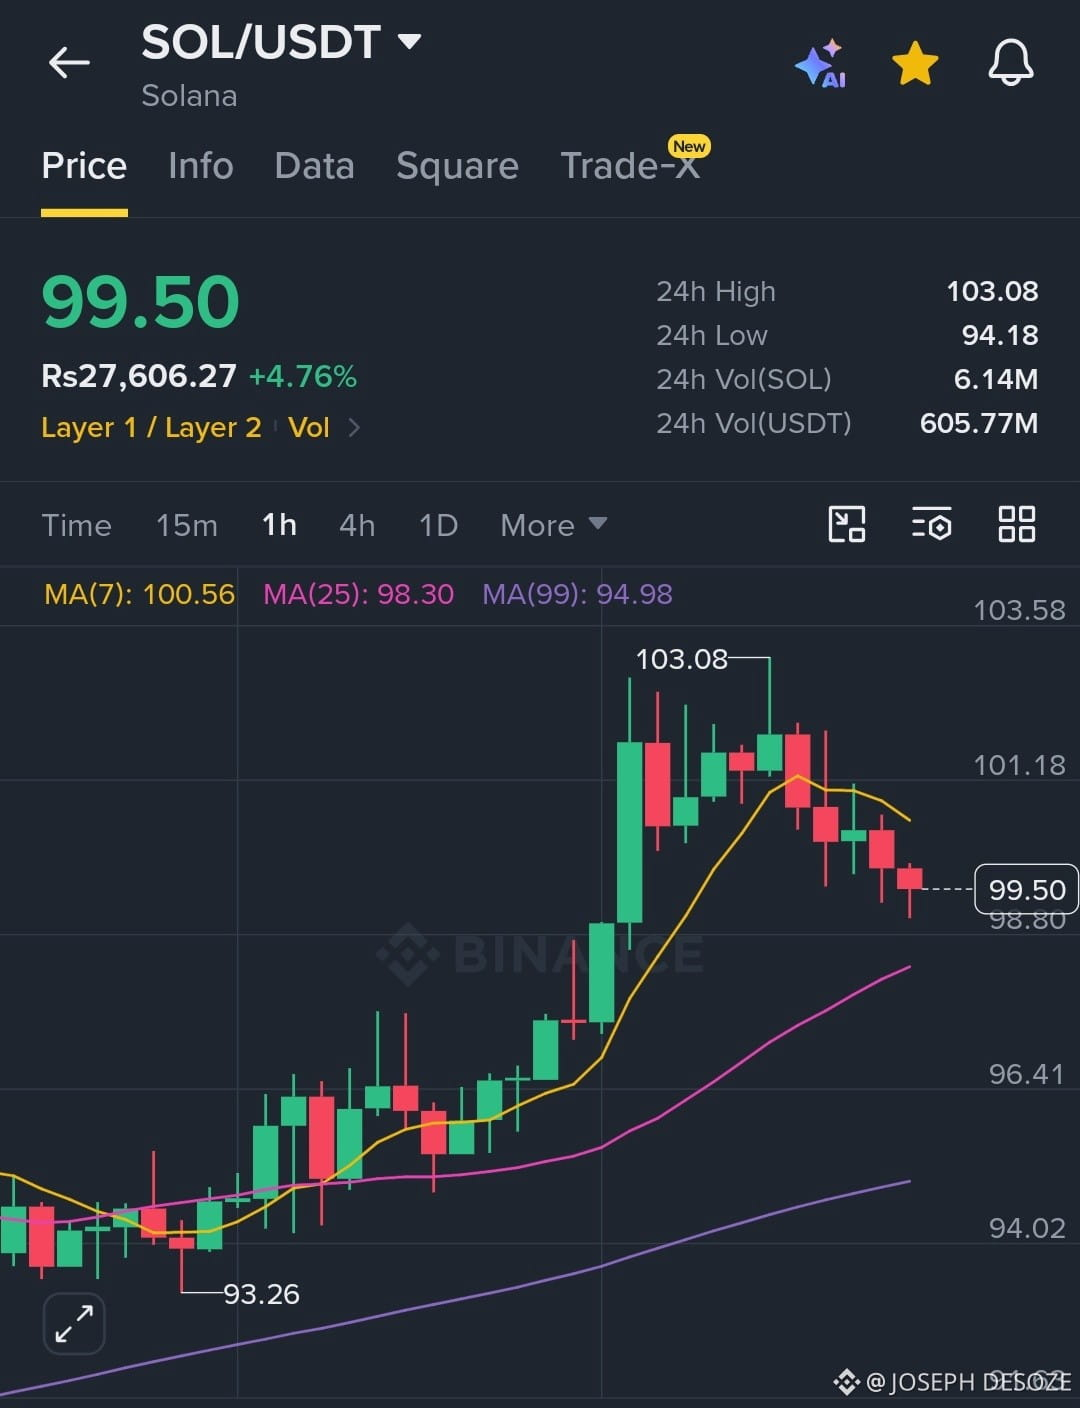Screen dimensions: 1080x1408
Task: Click the 24h Vol(USDT) value 605.77M
Action: 979,423
